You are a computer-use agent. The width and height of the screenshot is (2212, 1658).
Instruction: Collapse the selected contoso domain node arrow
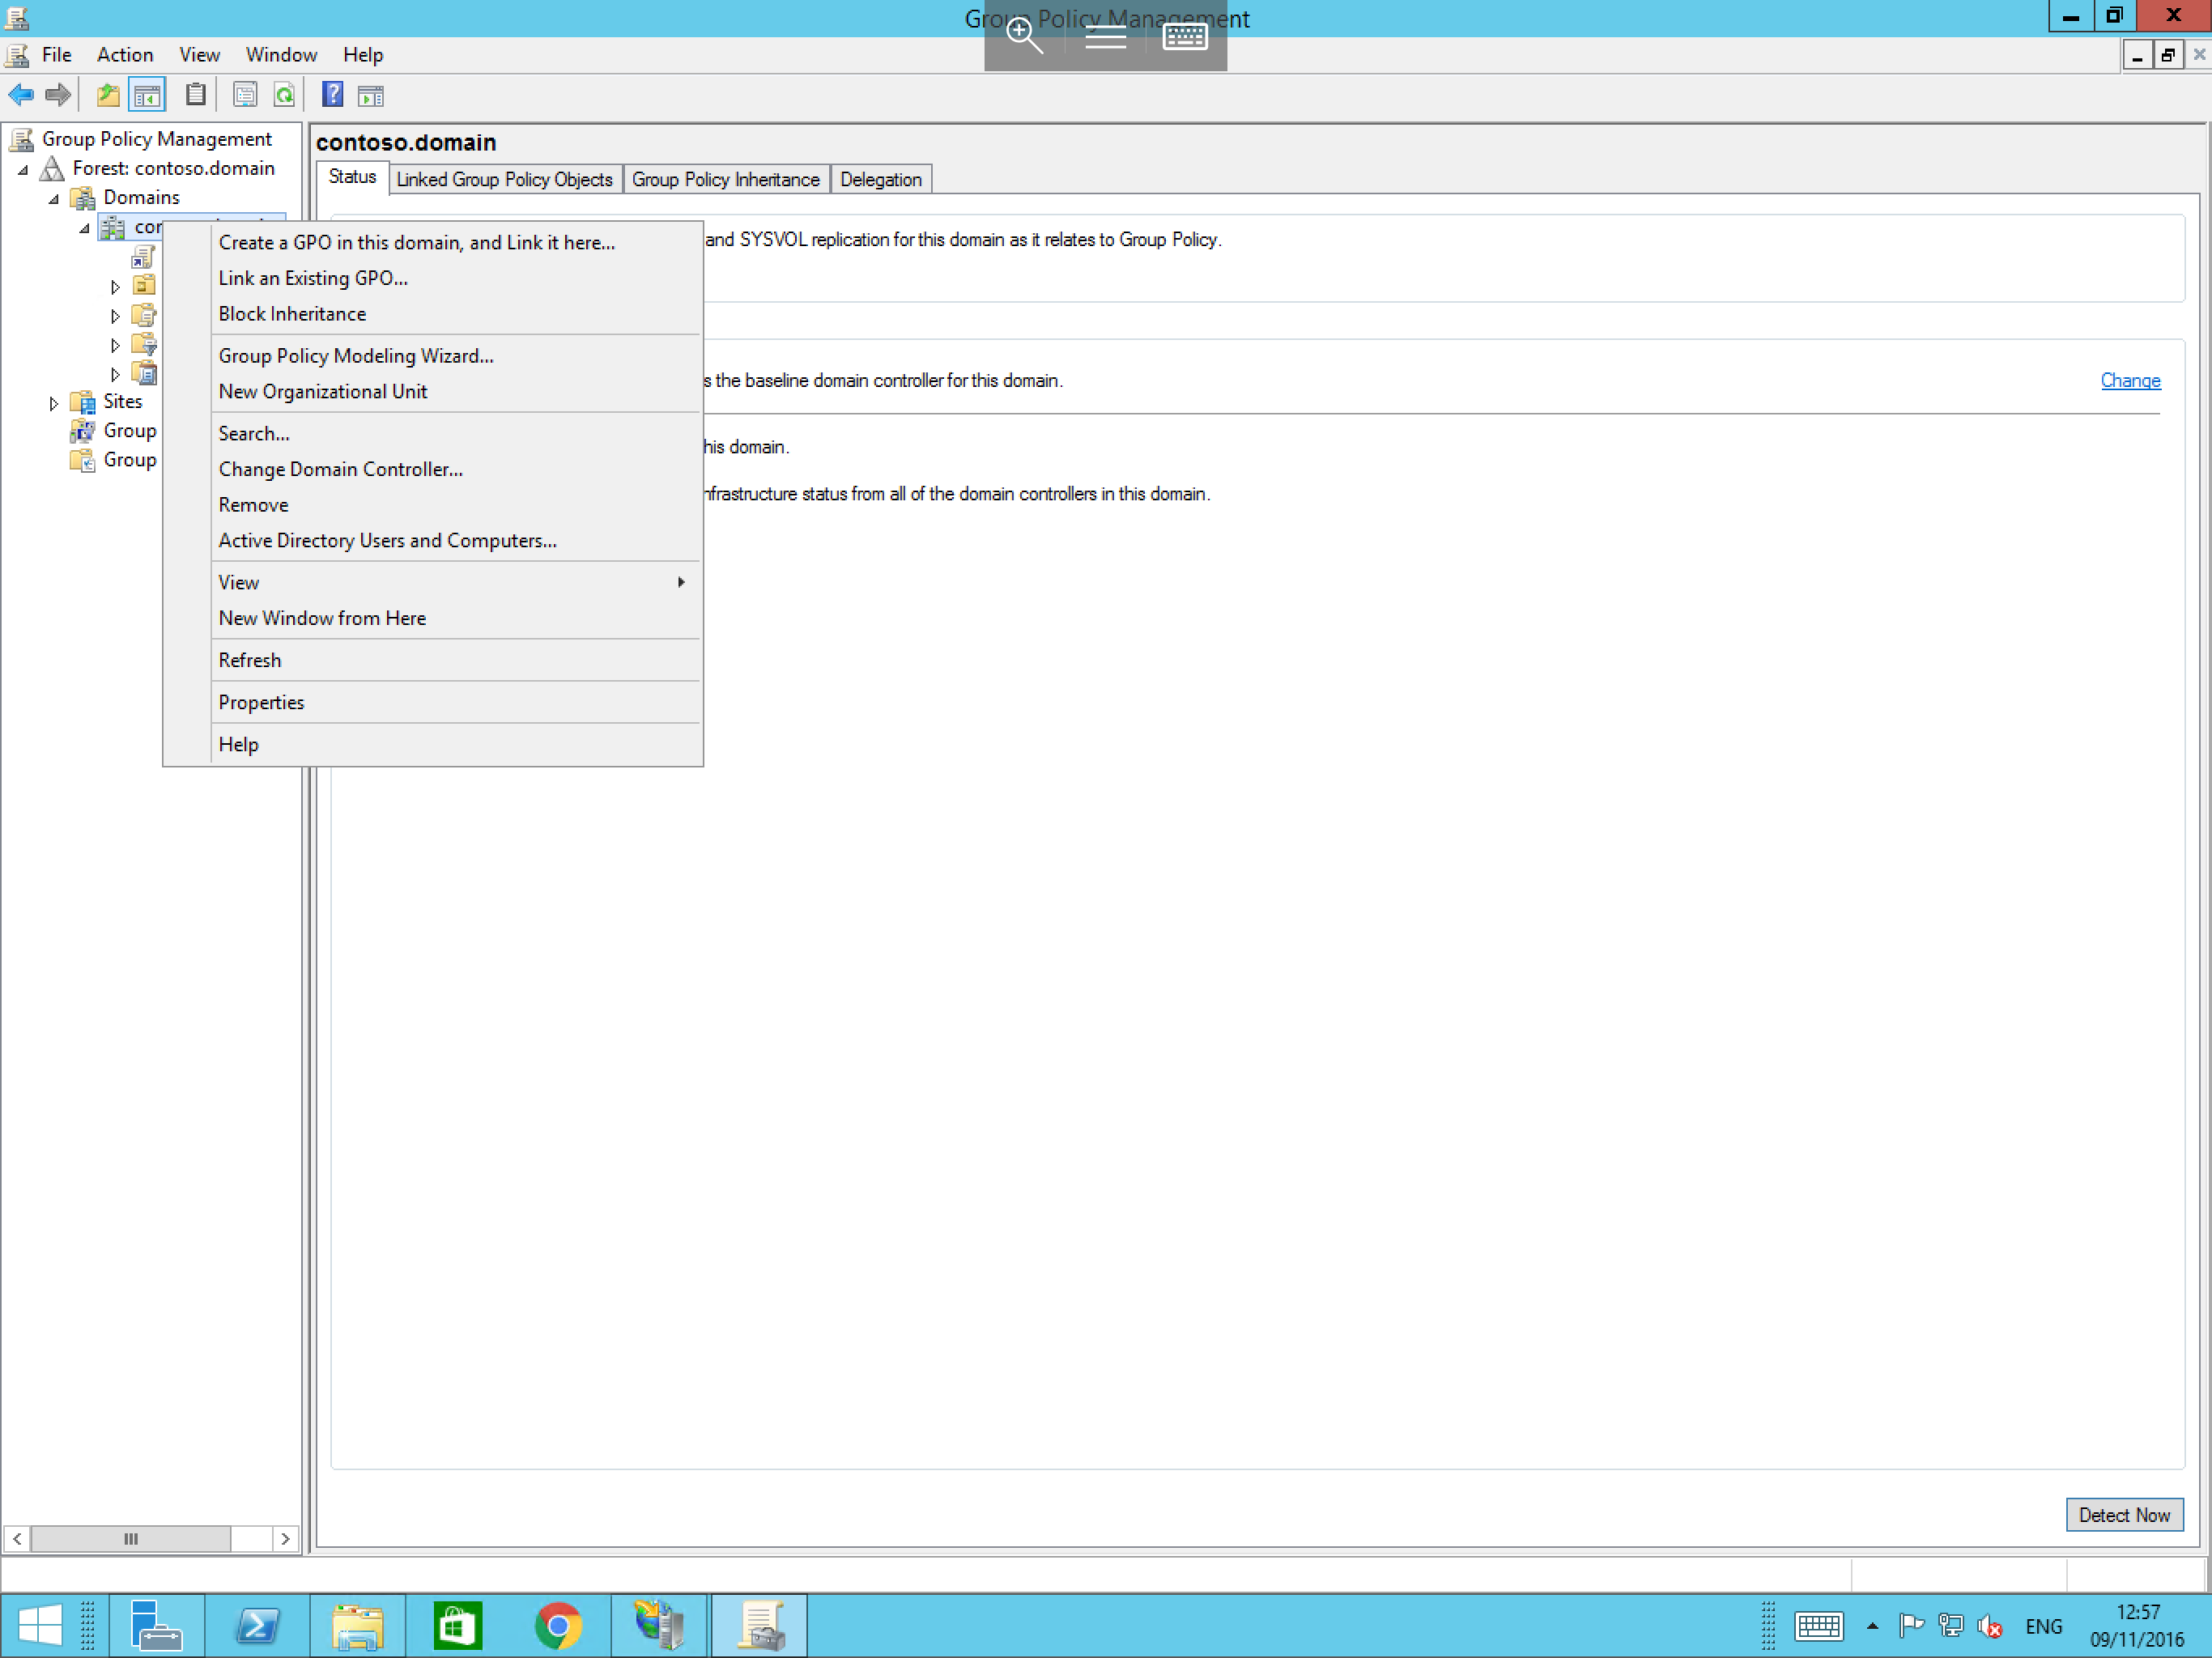[85, 228]
